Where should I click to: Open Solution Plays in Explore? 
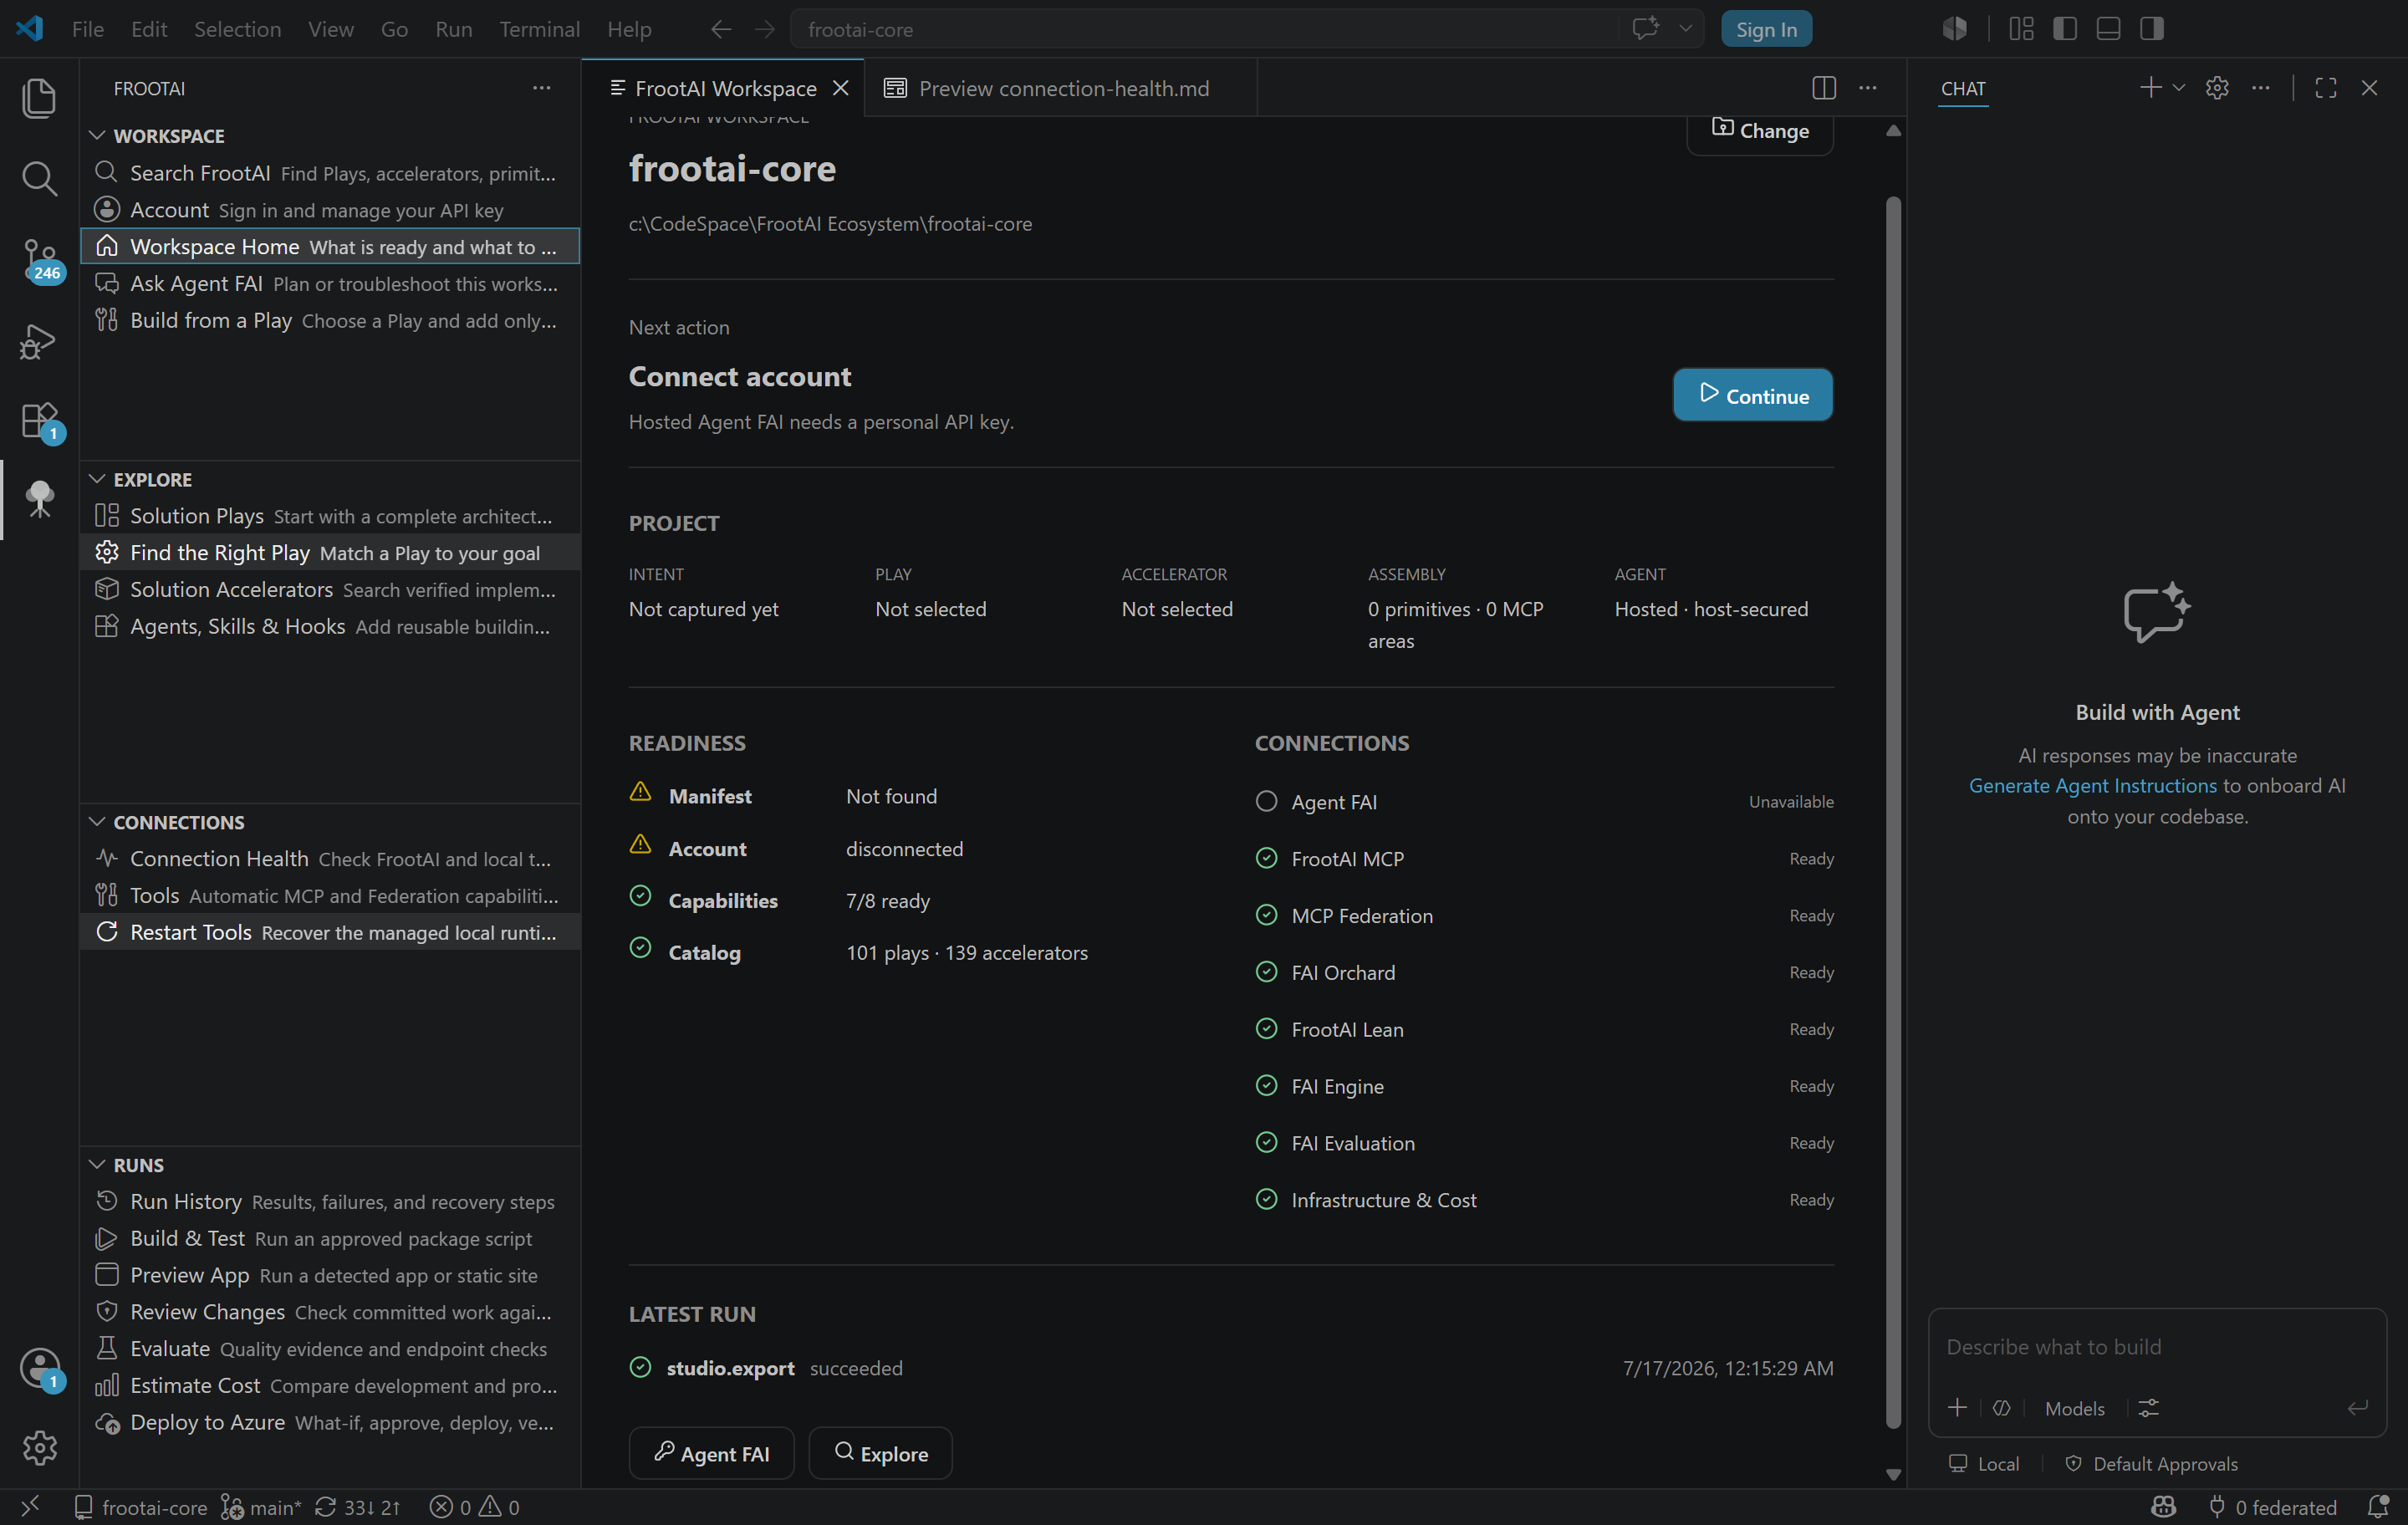pyautogui.click(x=330, y=516)
